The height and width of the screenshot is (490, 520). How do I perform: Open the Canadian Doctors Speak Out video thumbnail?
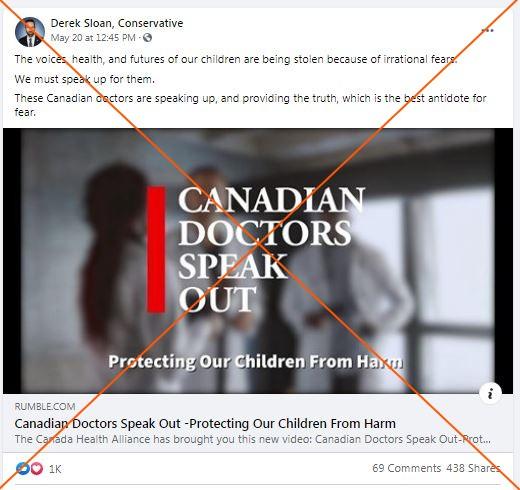pyautogui.click(x=258, y=261)
